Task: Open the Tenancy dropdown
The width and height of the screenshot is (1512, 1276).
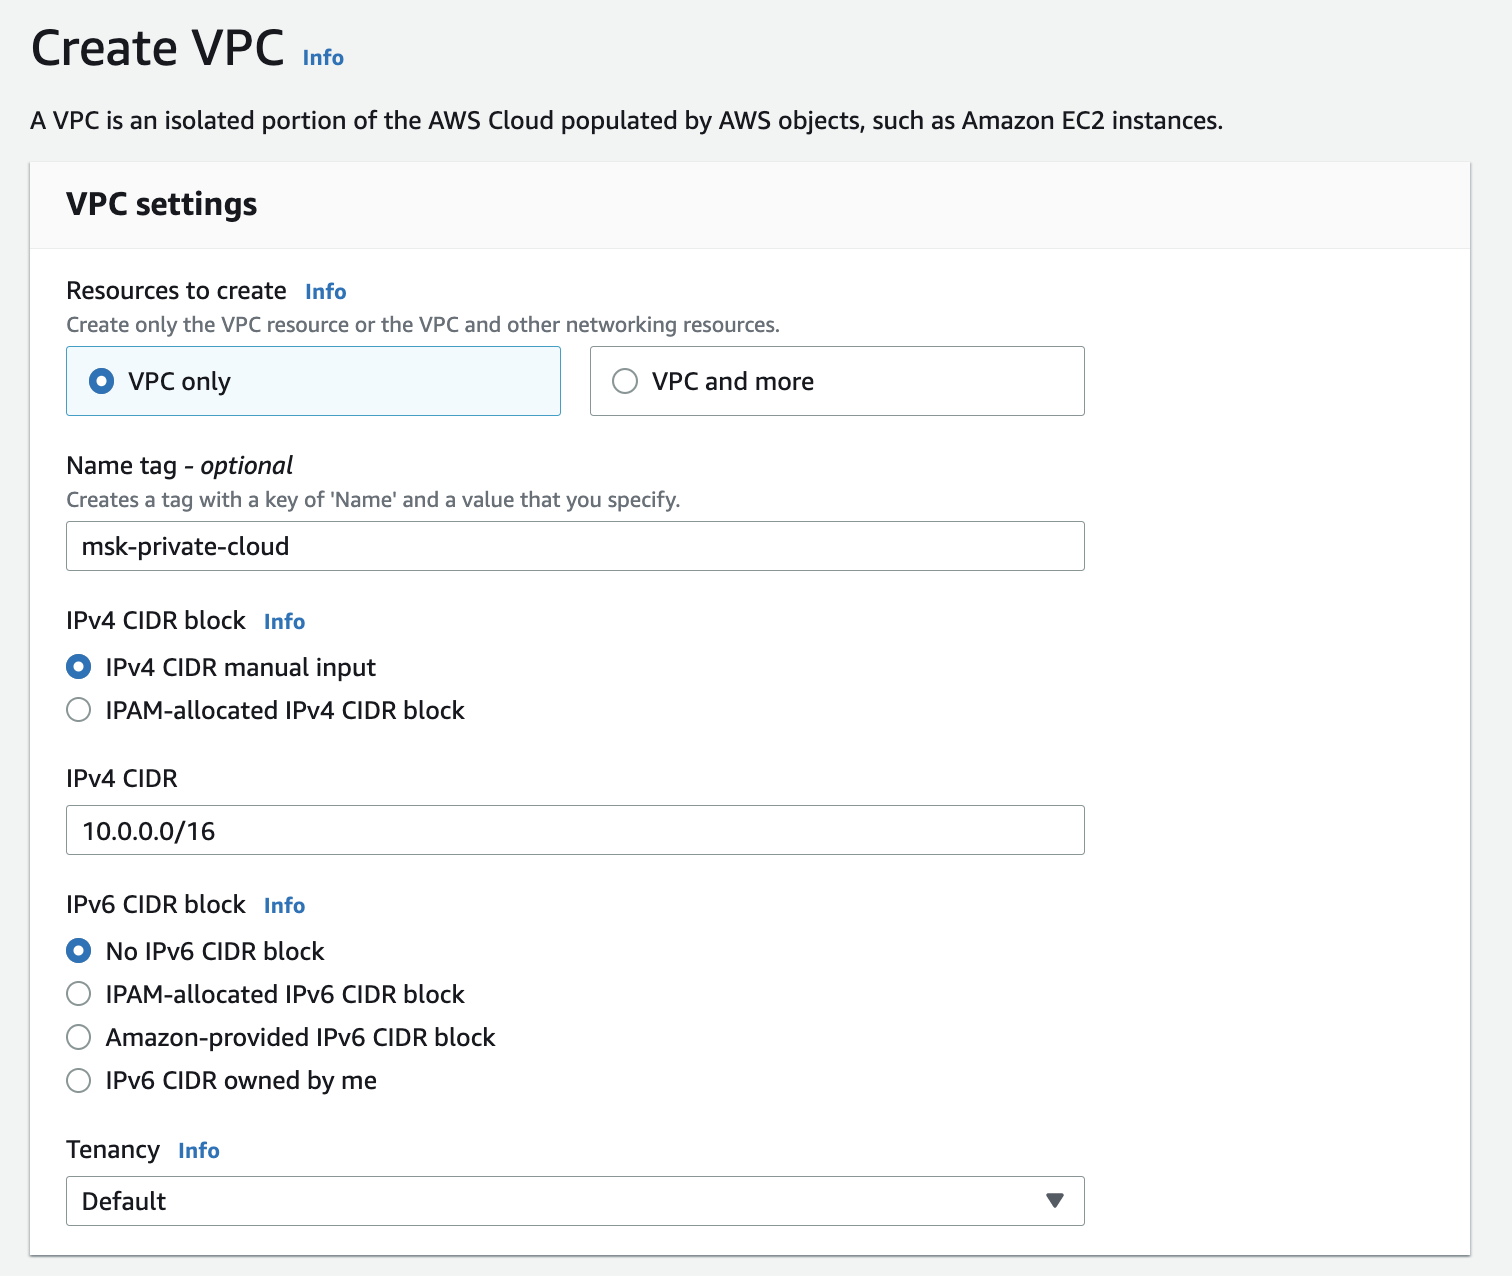Action: (x=574, y=1201)
